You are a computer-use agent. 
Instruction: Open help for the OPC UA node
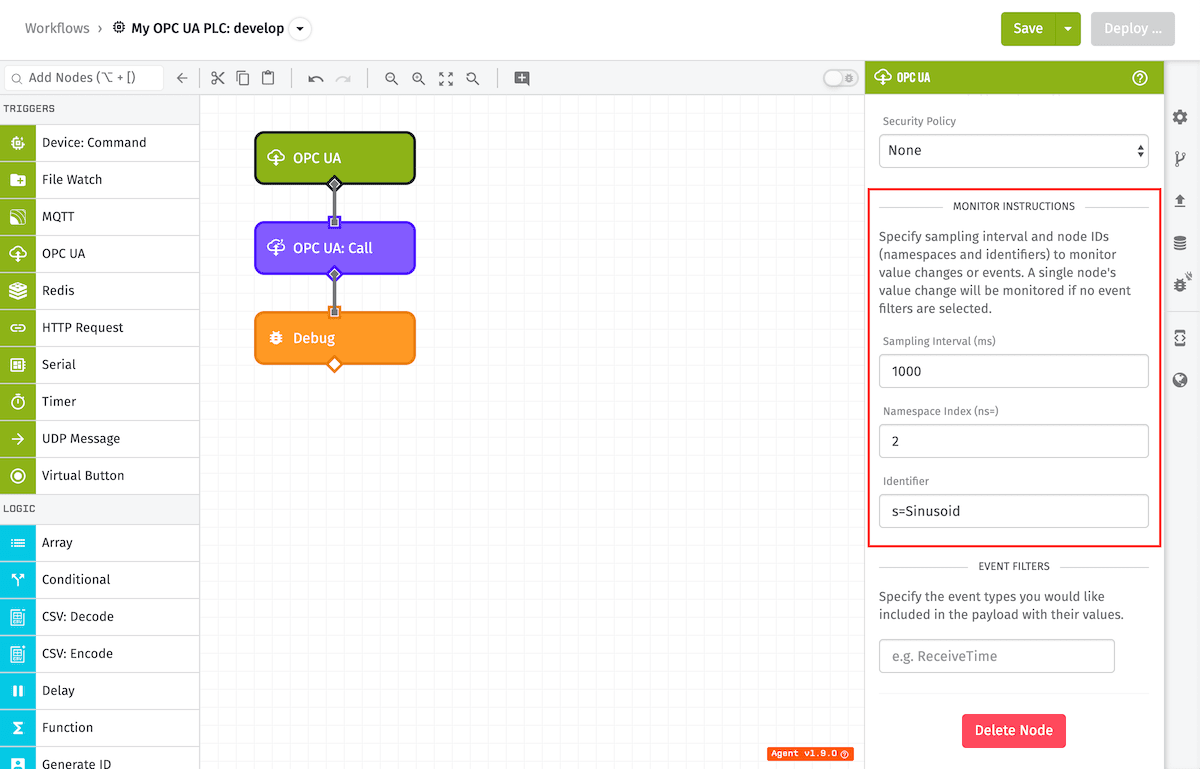[1140, 78]
